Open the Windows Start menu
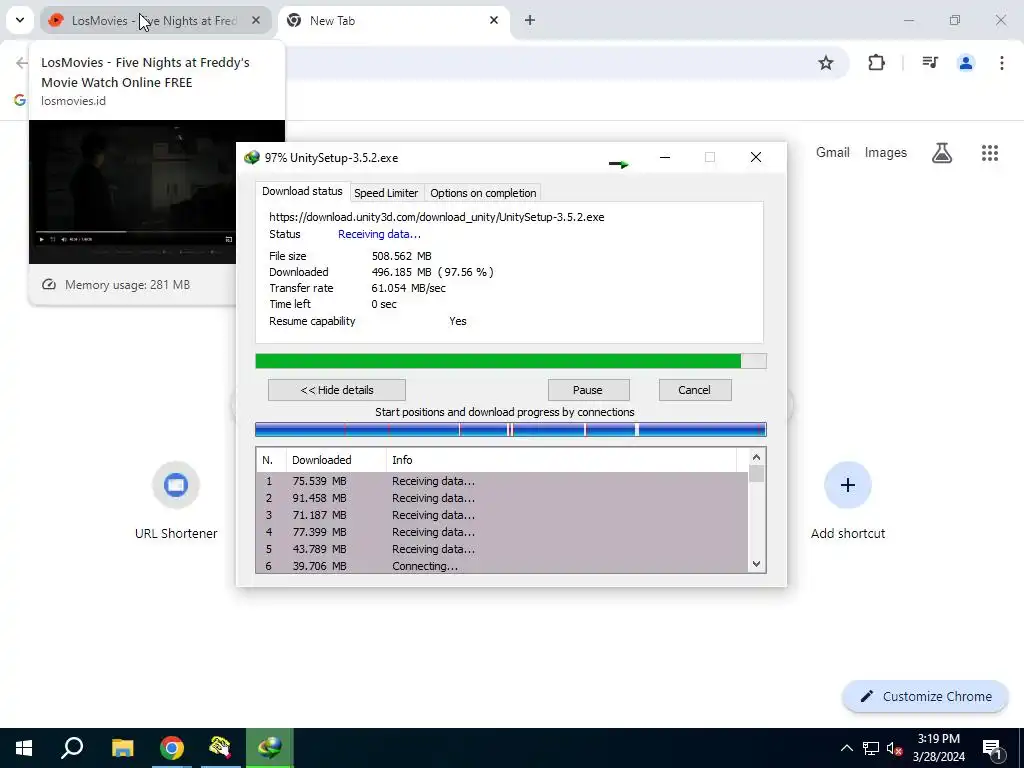The width and height of the screenshot is (1024, 768). 24,748
